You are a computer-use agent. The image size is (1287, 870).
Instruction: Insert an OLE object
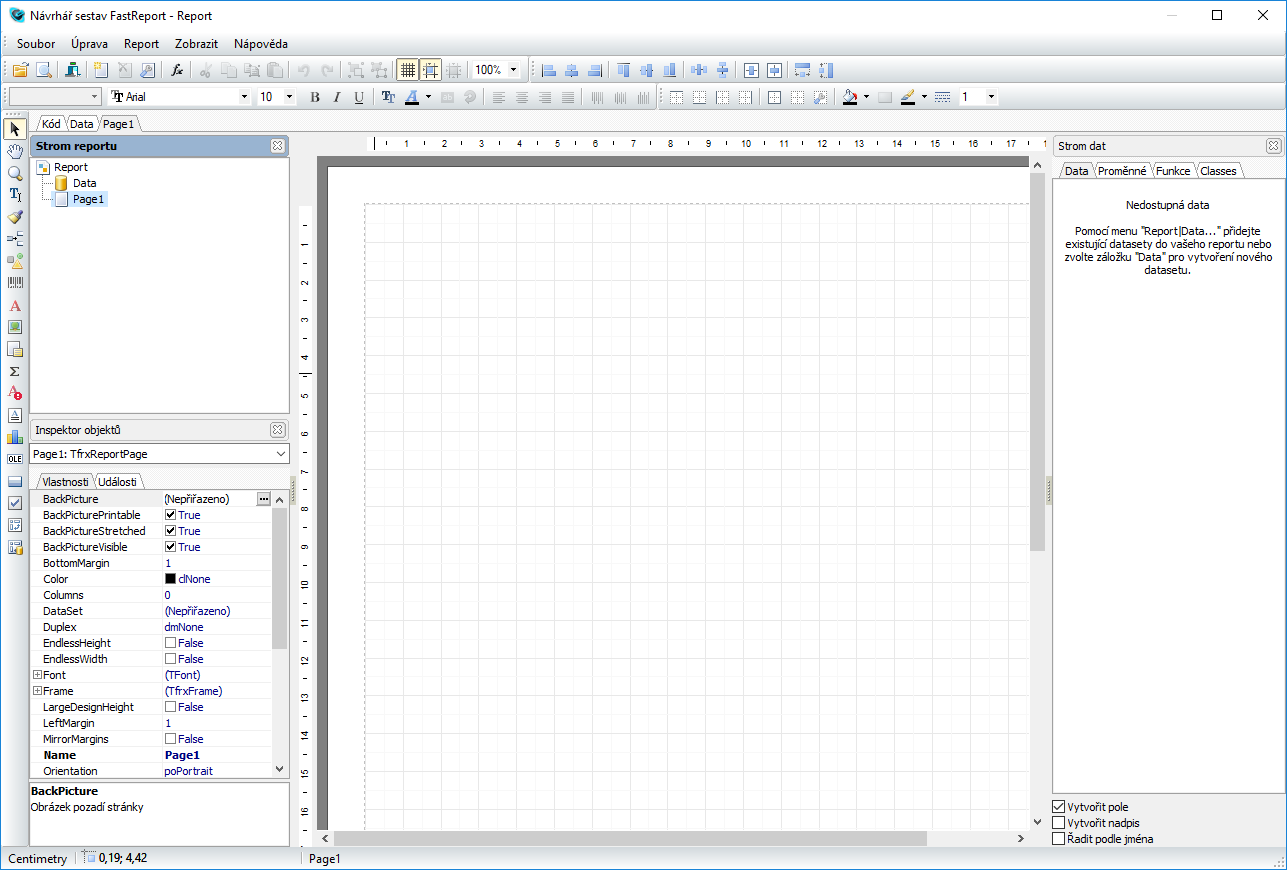(x=15, y=459)
